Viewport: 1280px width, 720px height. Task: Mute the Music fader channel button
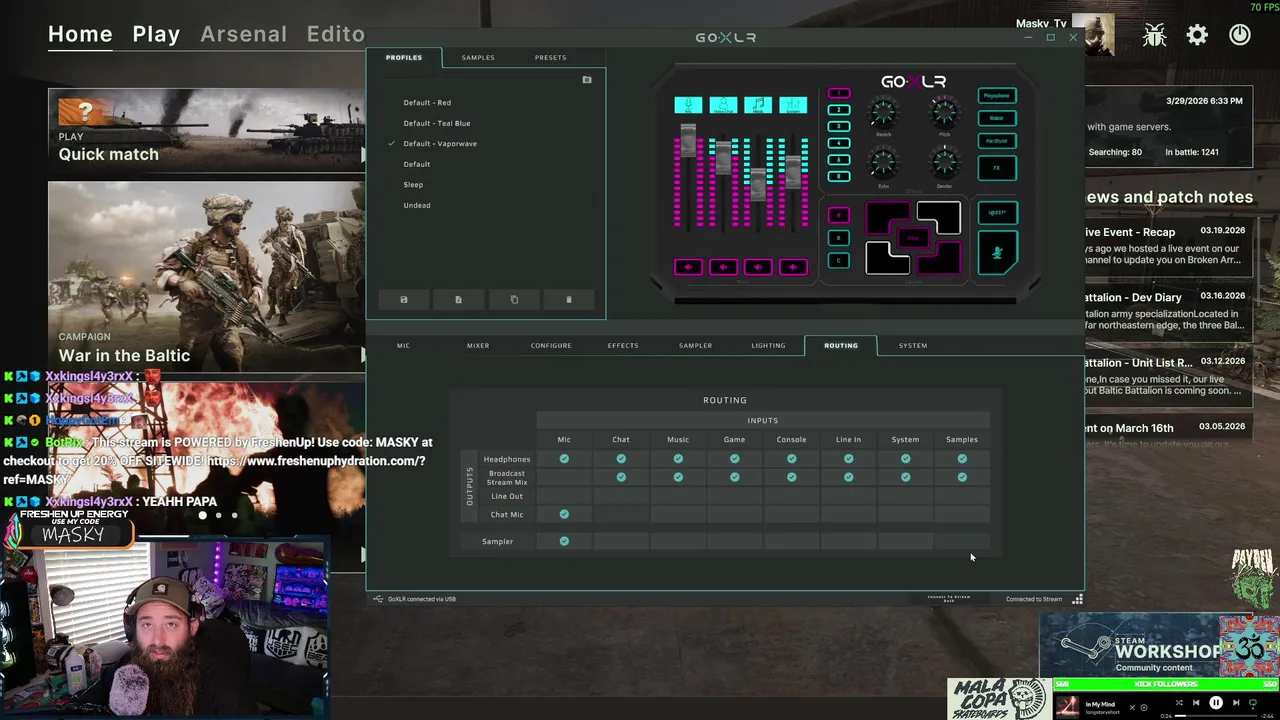pos(758,267)
